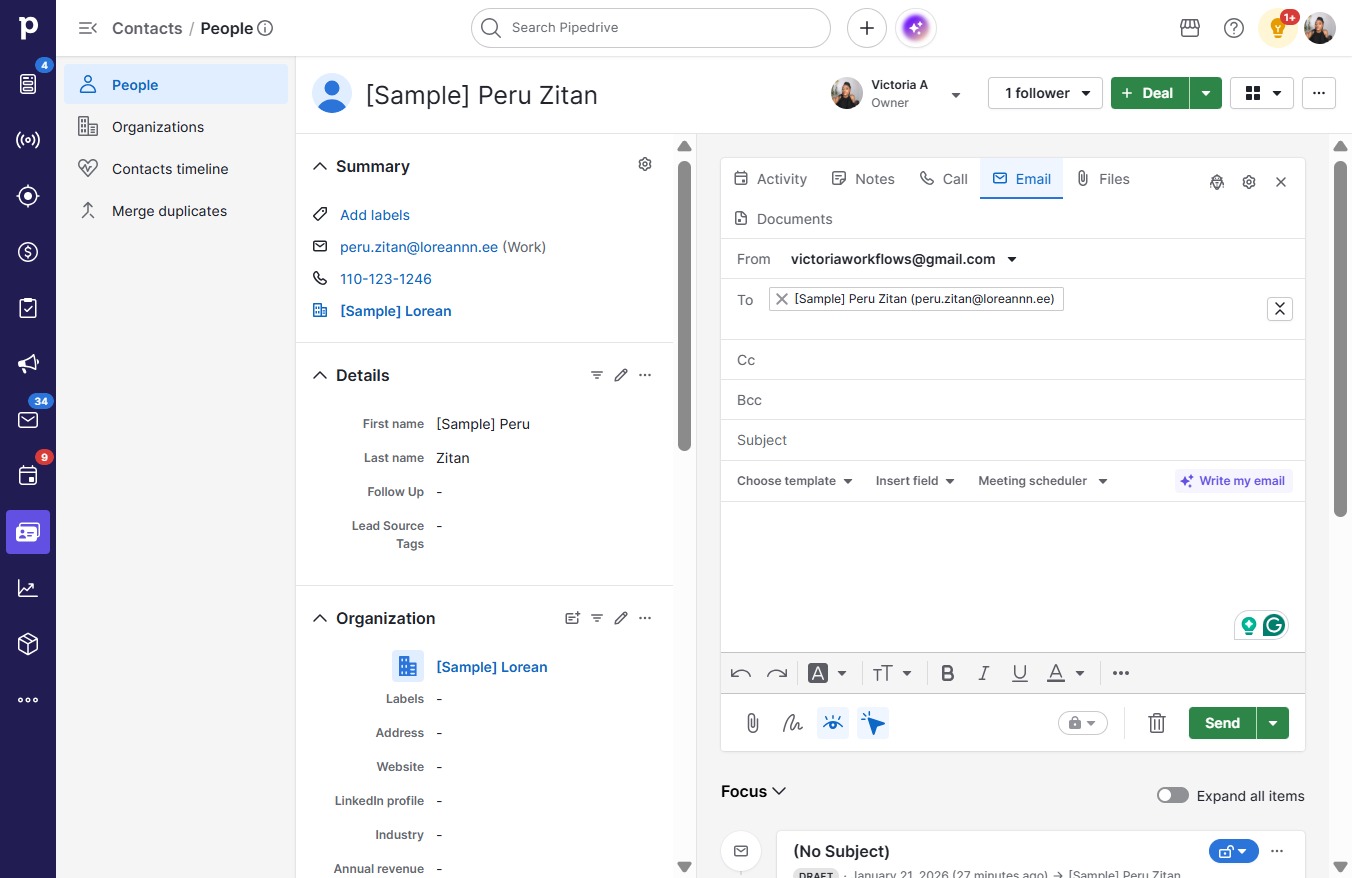
Task: Open the 1 follower dropdown
Action: [x=1045, y=93]
